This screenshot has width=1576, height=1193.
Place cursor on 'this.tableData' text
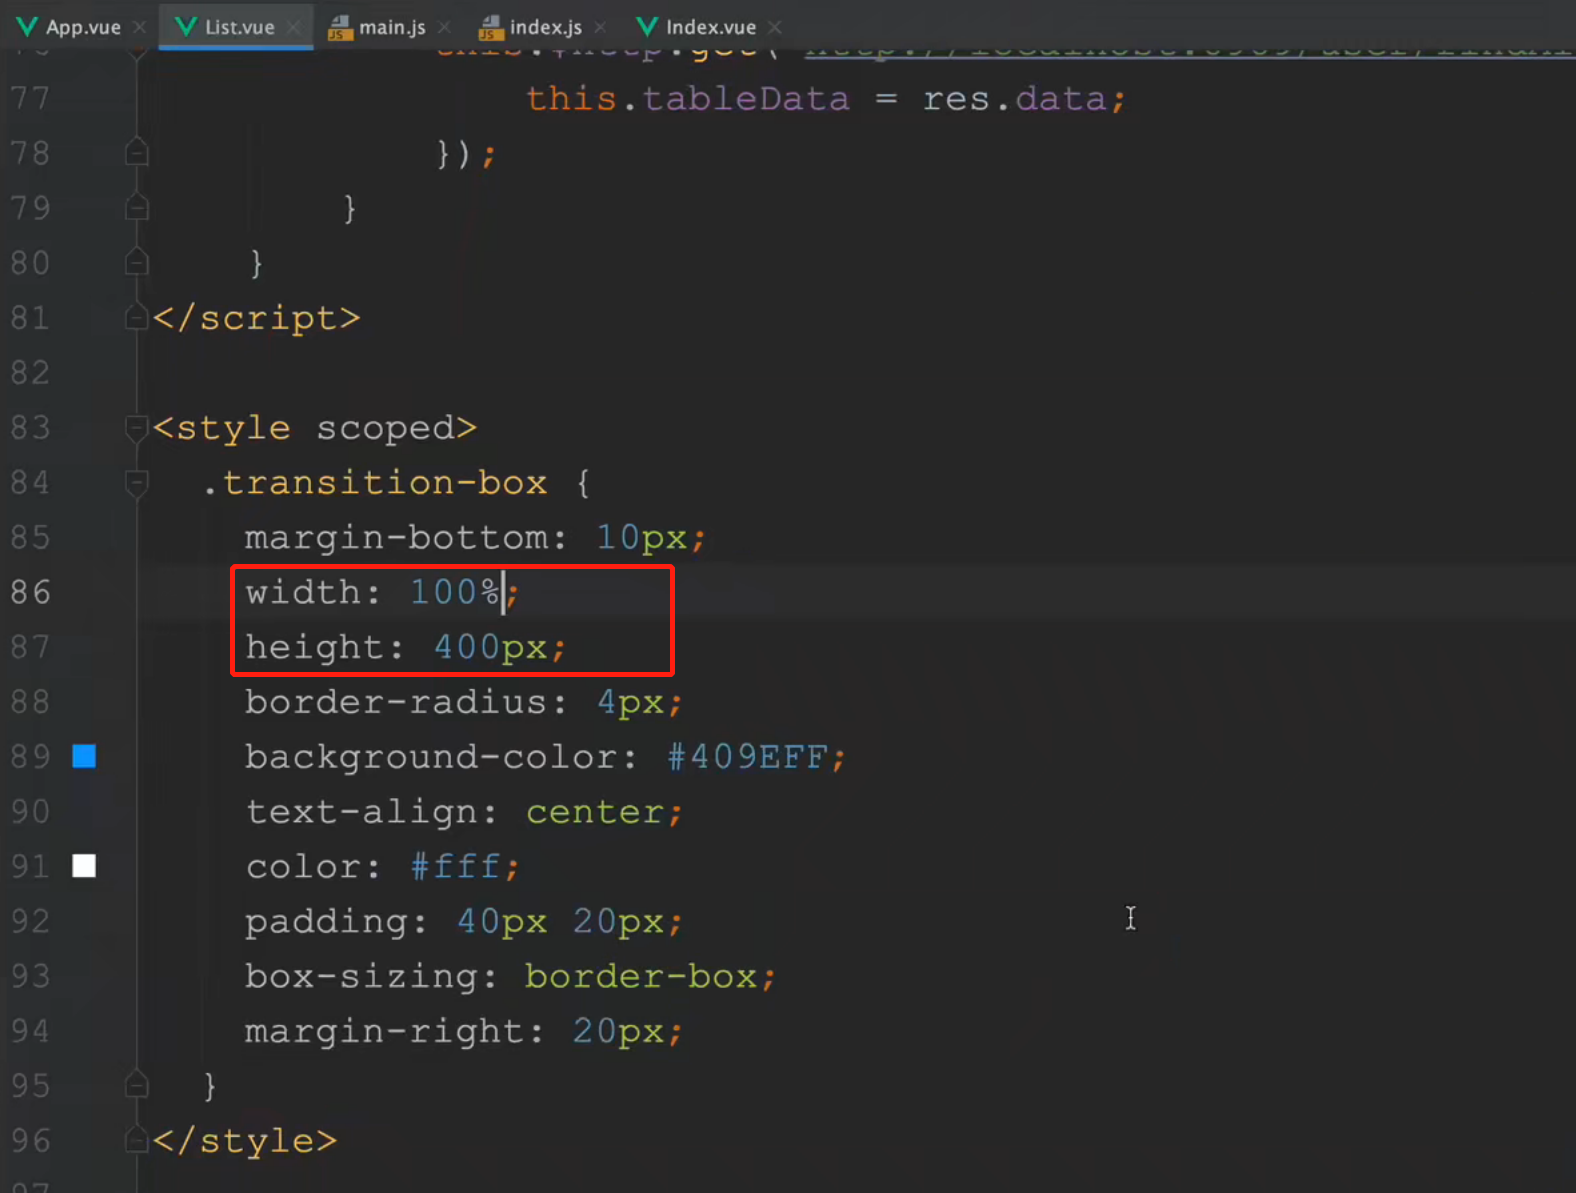pos(688,99)
